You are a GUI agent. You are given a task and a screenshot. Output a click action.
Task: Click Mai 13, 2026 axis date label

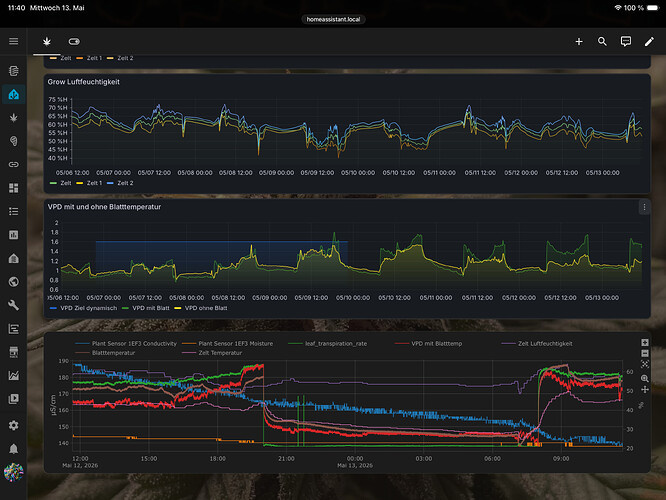(355, 466)
